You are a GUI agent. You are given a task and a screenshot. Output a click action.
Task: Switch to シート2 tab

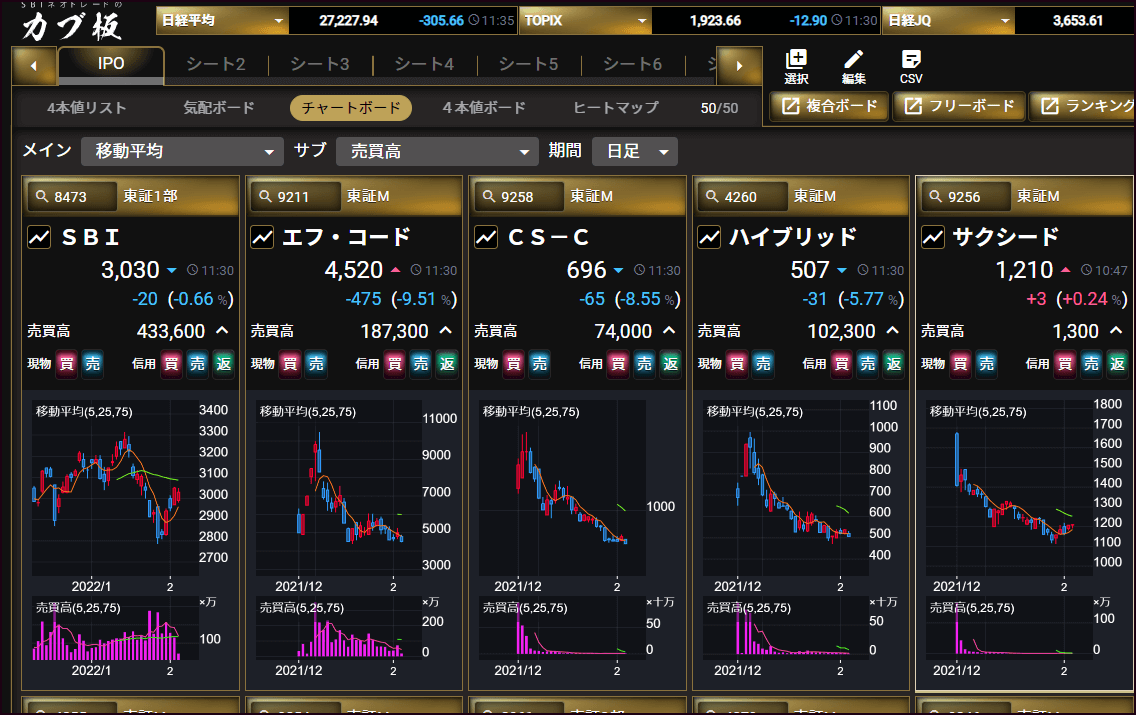tap(216, 64)
